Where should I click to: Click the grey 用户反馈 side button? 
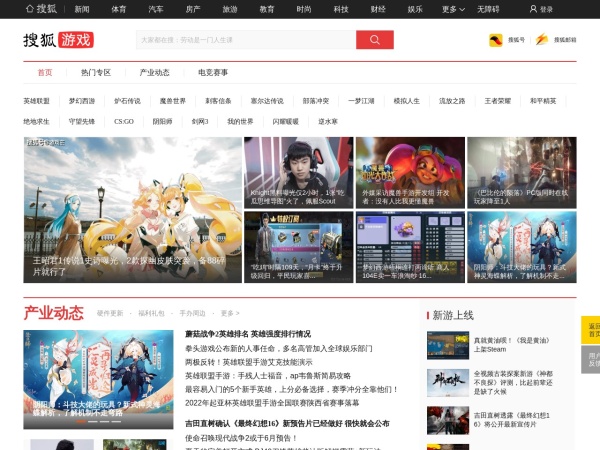pyautogui.click(x=591, y=360)
